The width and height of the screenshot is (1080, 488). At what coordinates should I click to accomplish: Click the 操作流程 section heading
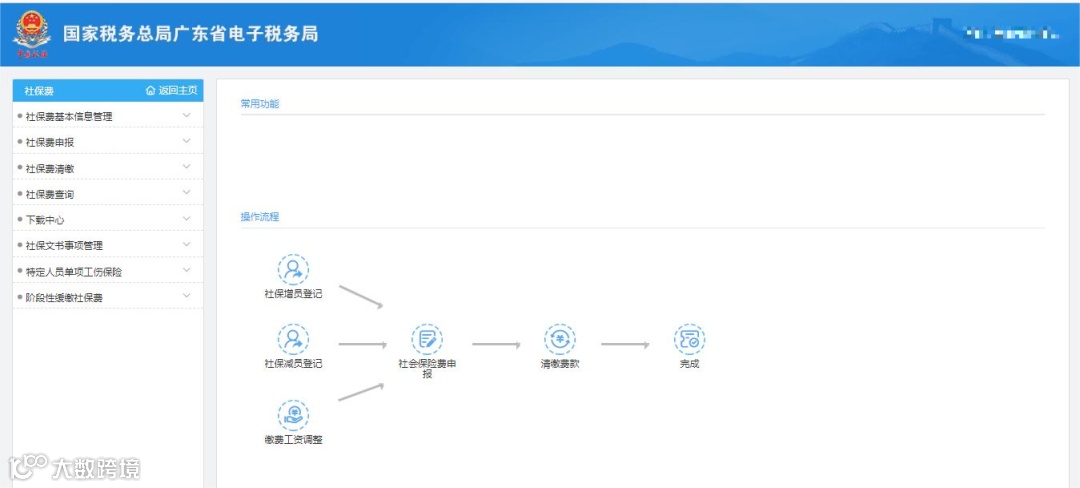pyautogui.click(x=260, y=217)
